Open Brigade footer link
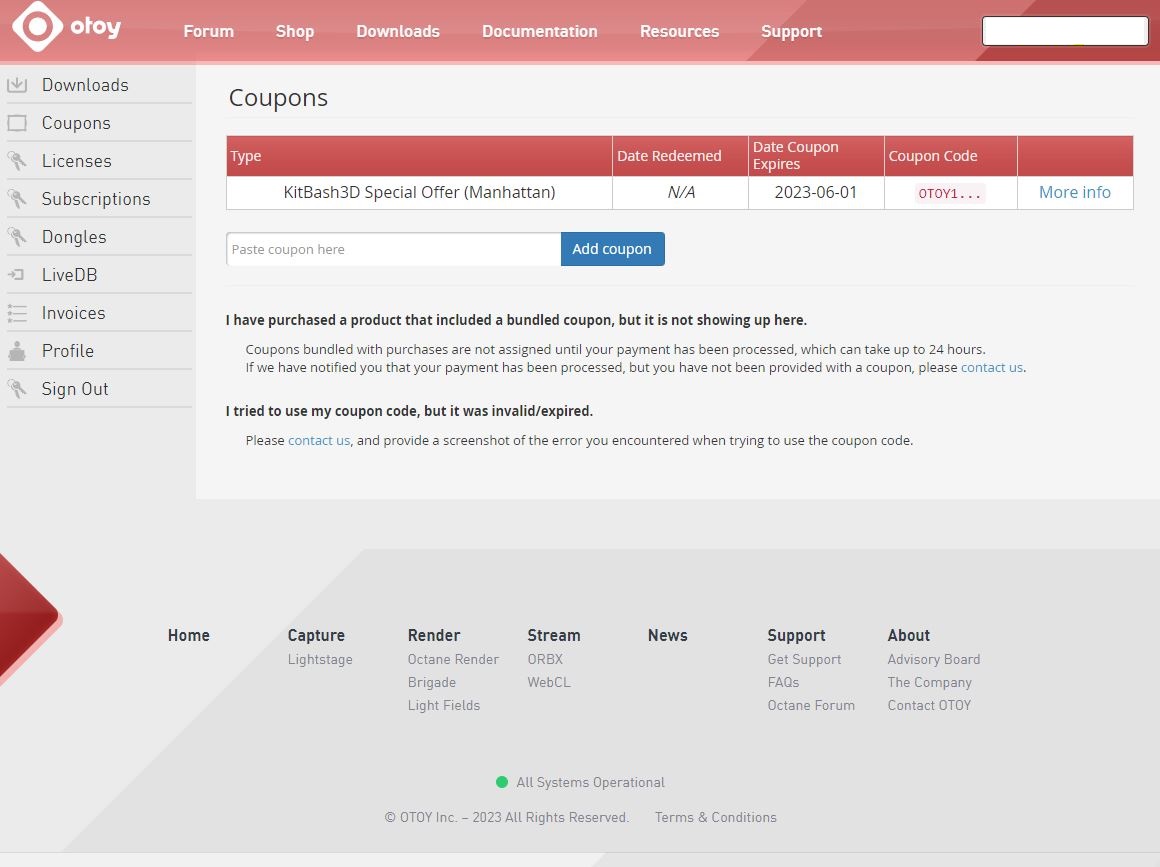1160x867 pixels. [431, 682]
